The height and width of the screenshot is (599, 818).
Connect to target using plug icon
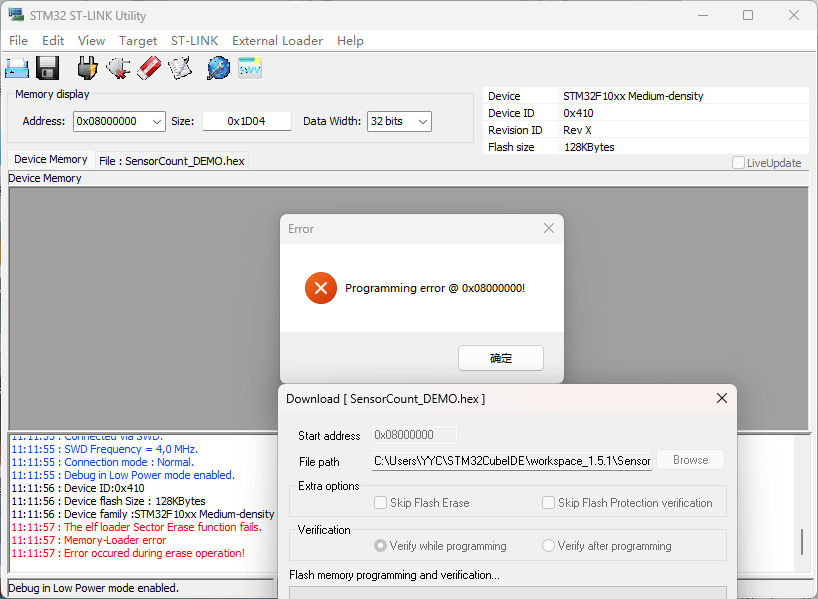tap(87, 68)
